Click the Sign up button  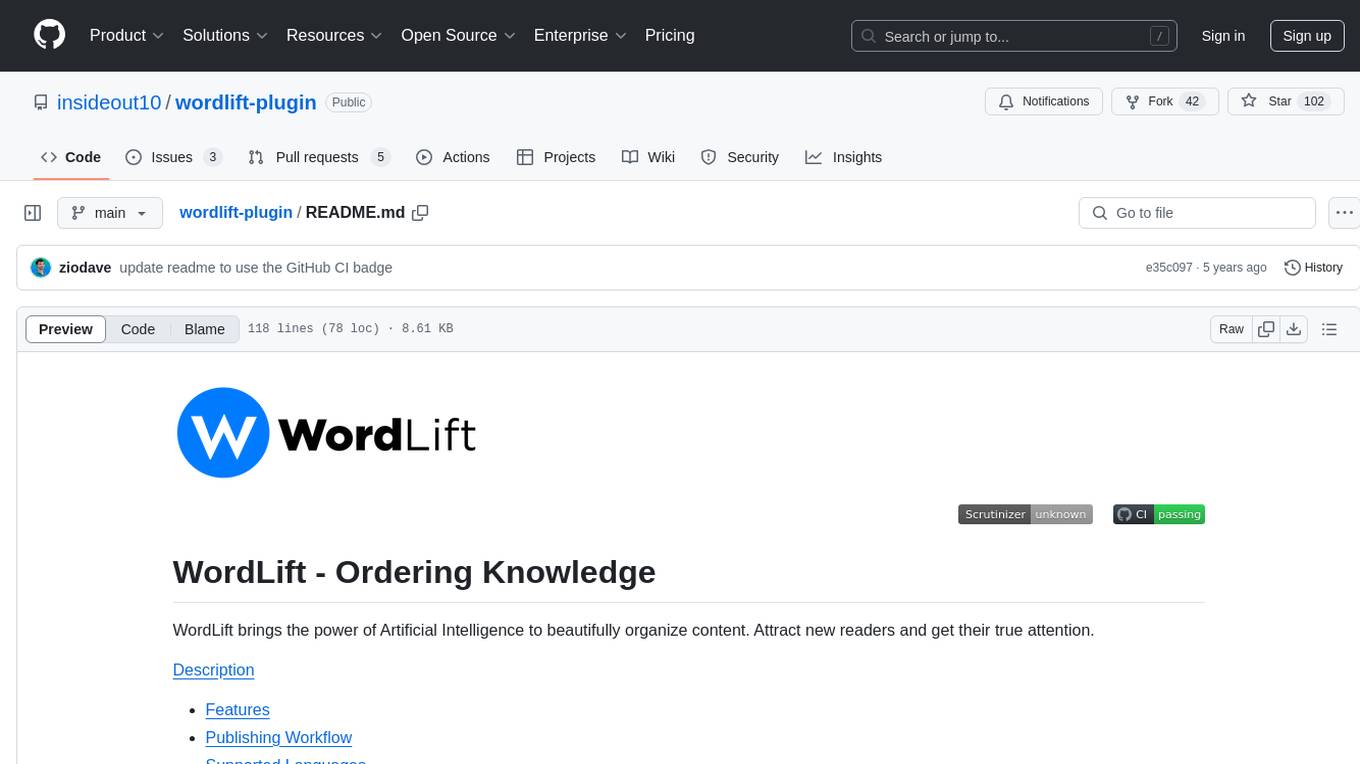point(1307,36)
